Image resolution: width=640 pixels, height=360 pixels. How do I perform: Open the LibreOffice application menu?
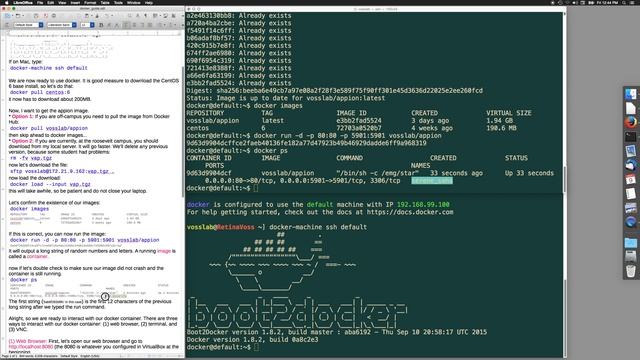23,2
